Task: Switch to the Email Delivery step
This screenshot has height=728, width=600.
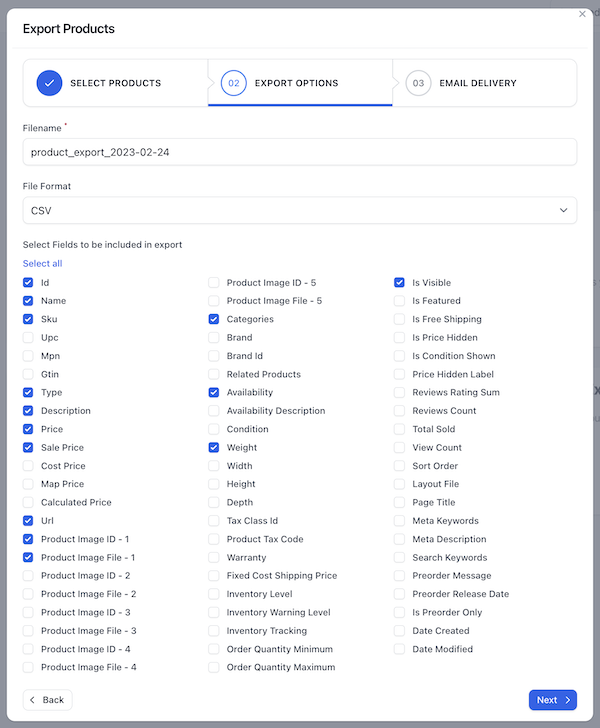Action: coord(485,83)
